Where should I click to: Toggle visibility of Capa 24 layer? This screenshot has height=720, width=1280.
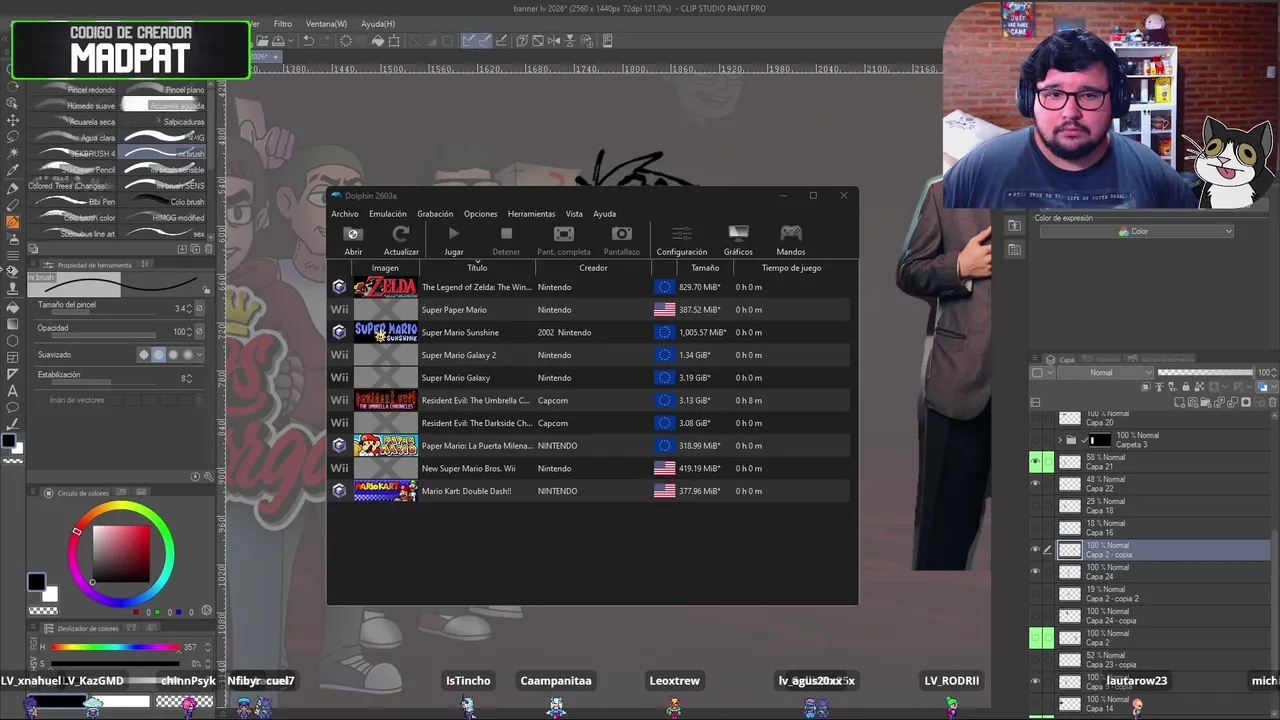[1035, 572]
